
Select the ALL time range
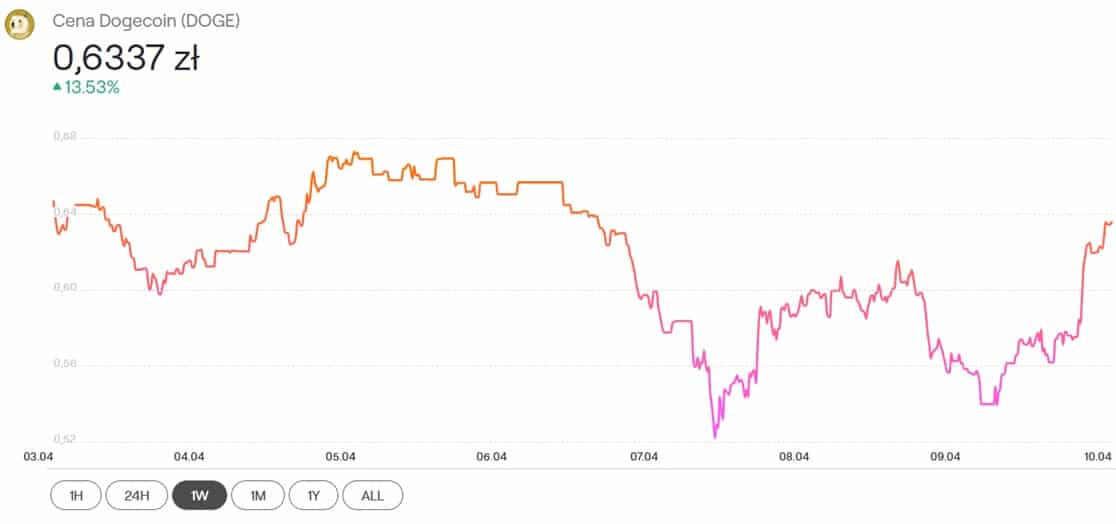pyautogui.click(x=372, y=496)
